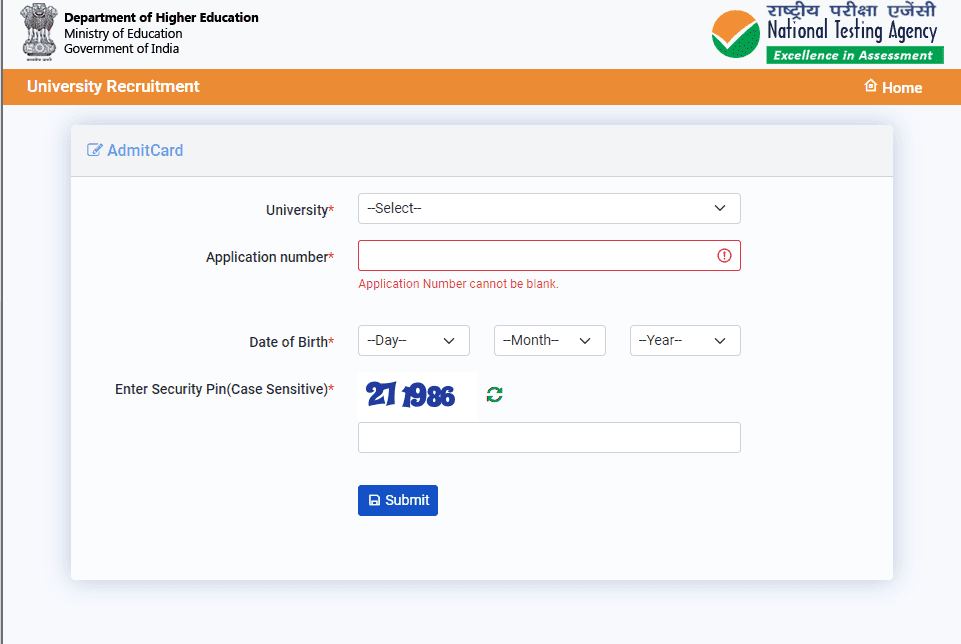Go to Home in the navigation bar
Screen dimensions: 961x644
click(x=901, y=88)
